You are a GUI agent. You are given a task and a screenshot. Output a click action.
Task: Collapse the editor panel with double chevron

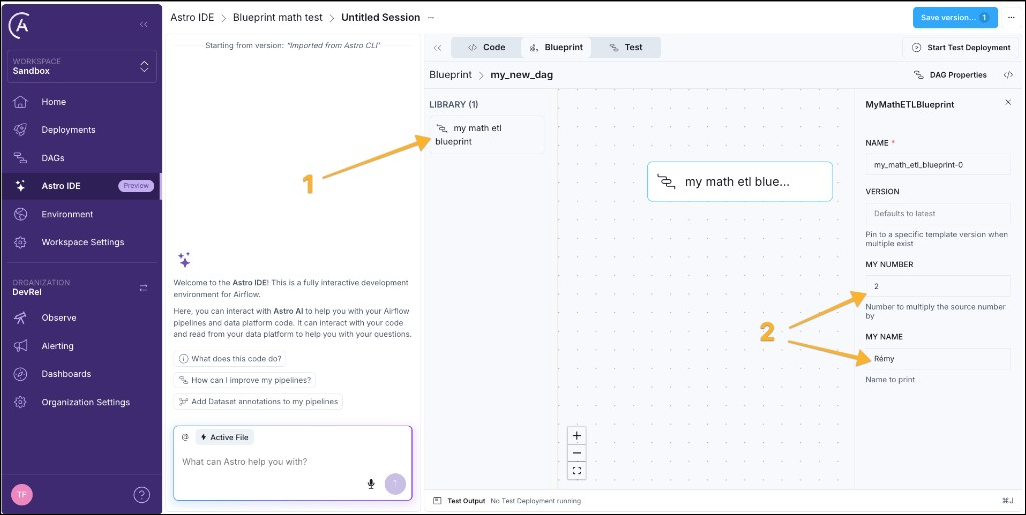pos(437,47)
